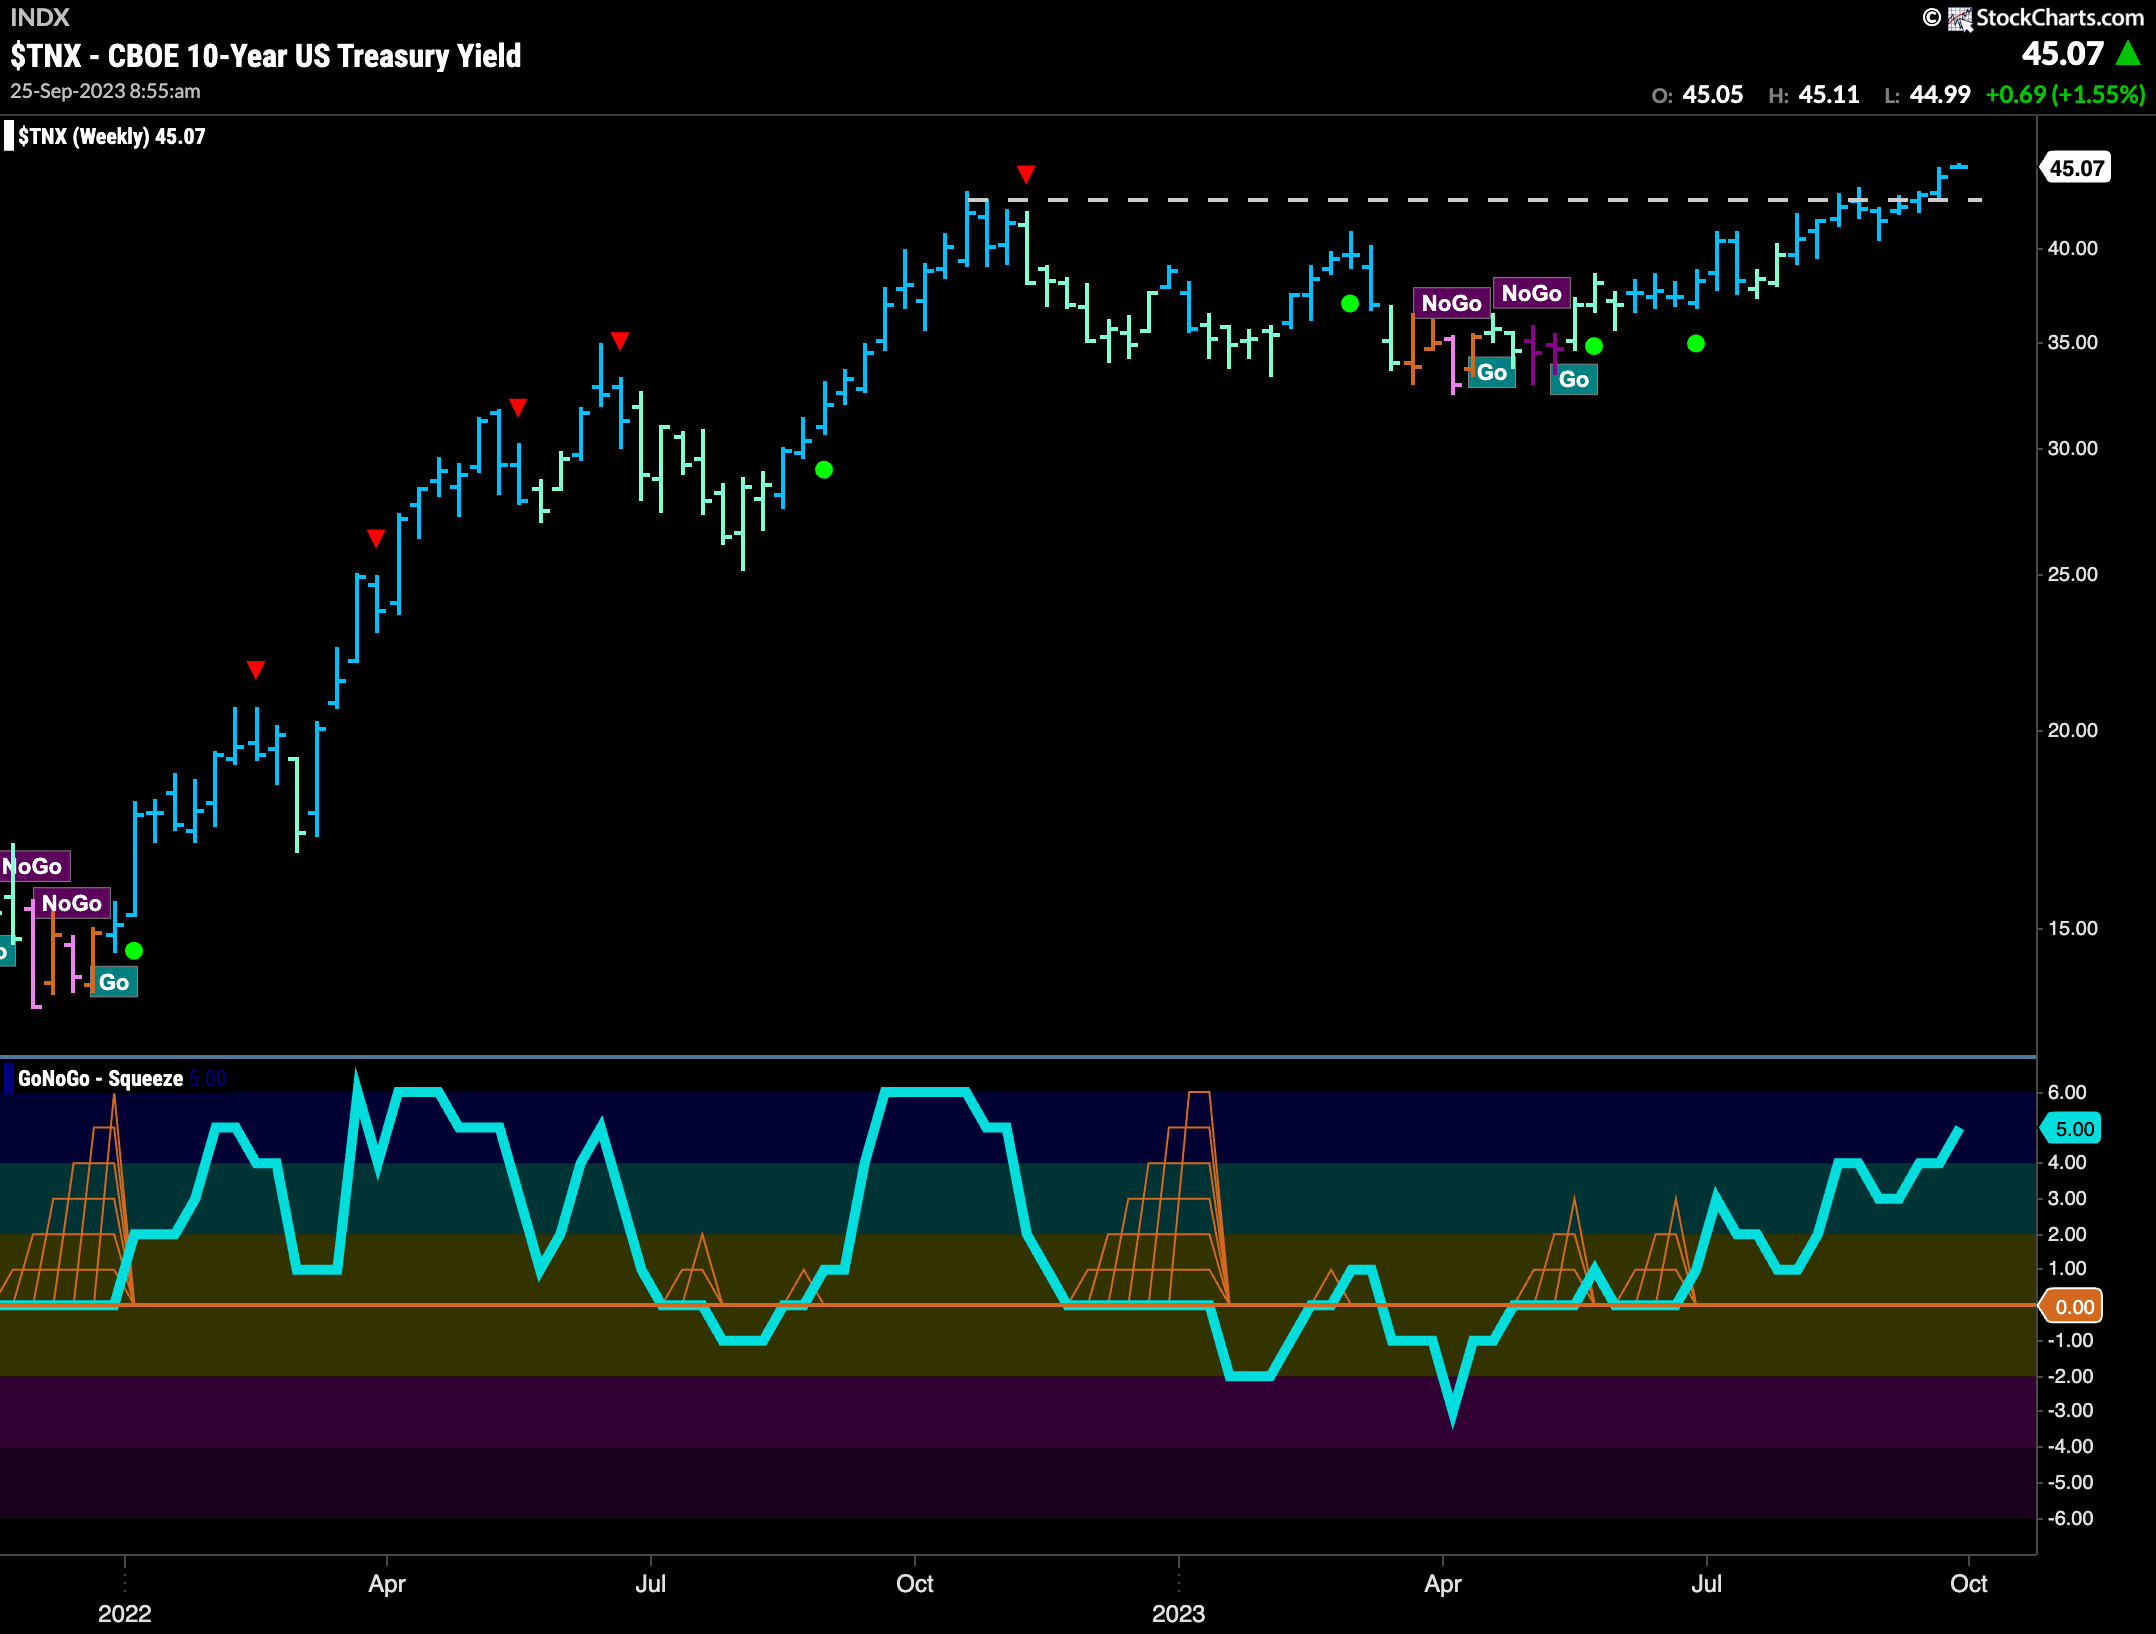Click the NoGo label near March 2023

[1451, 303]
